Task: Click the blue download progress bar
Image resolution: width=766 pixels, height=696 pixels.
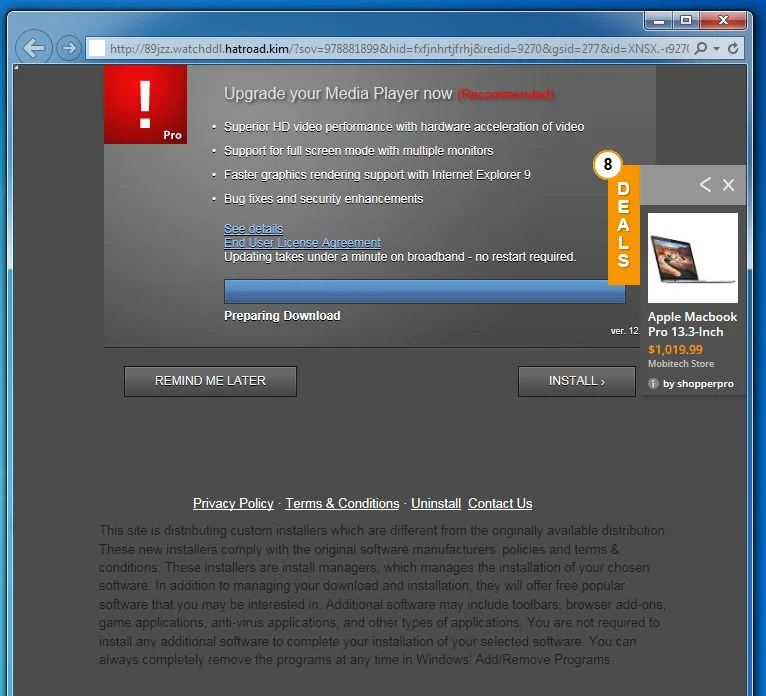Action: (425, 292)
